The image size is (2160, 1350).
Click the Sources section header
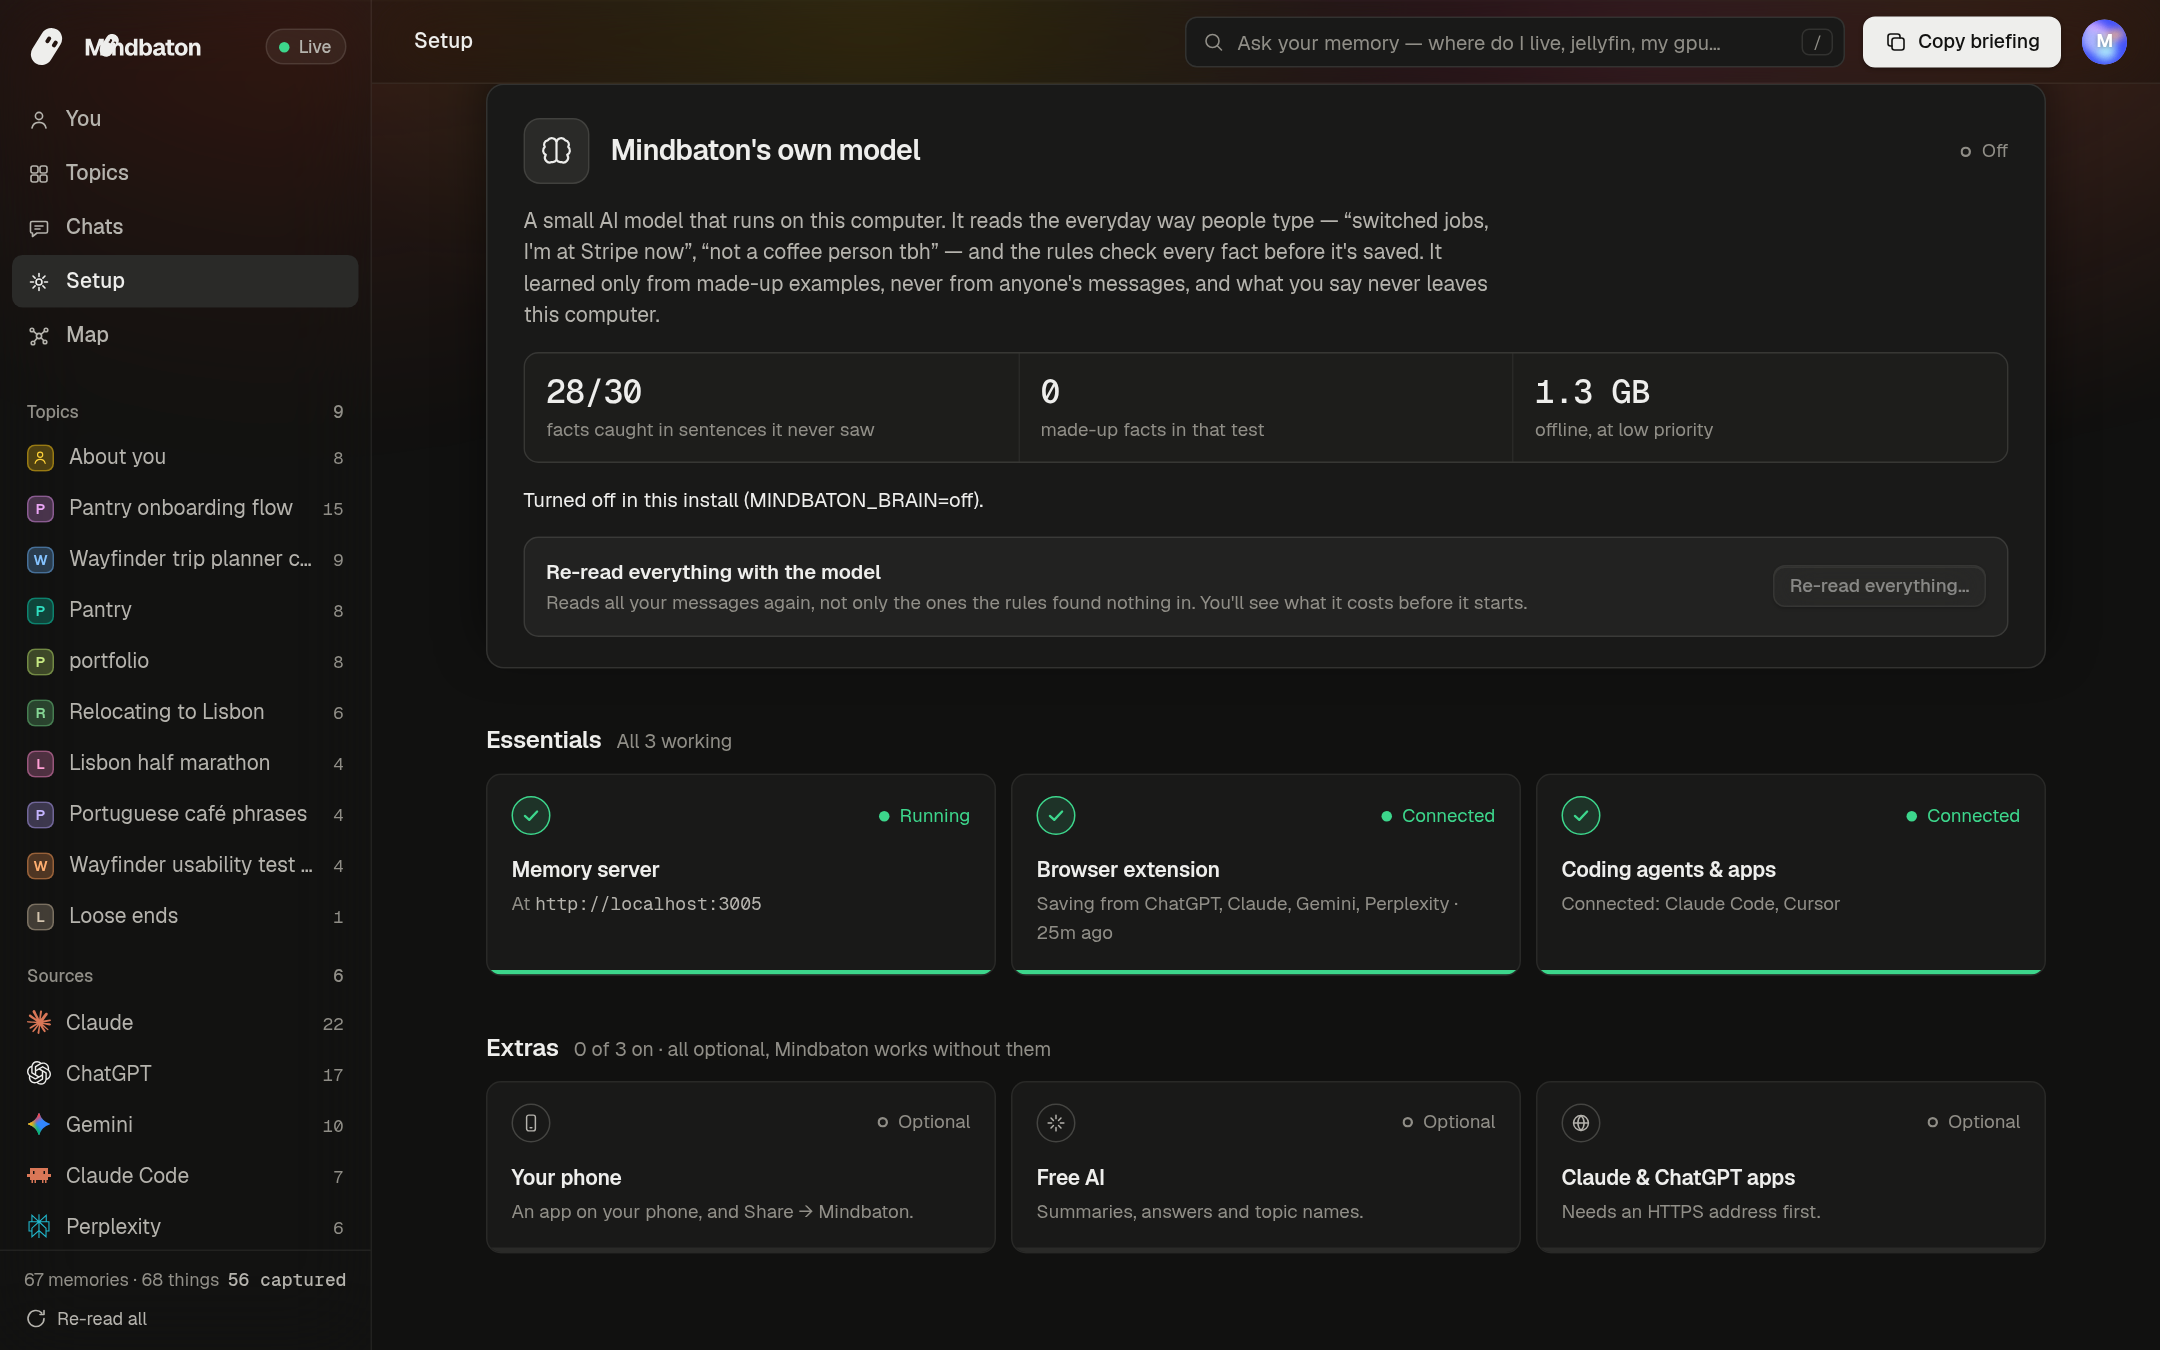(x=60, y=976)
